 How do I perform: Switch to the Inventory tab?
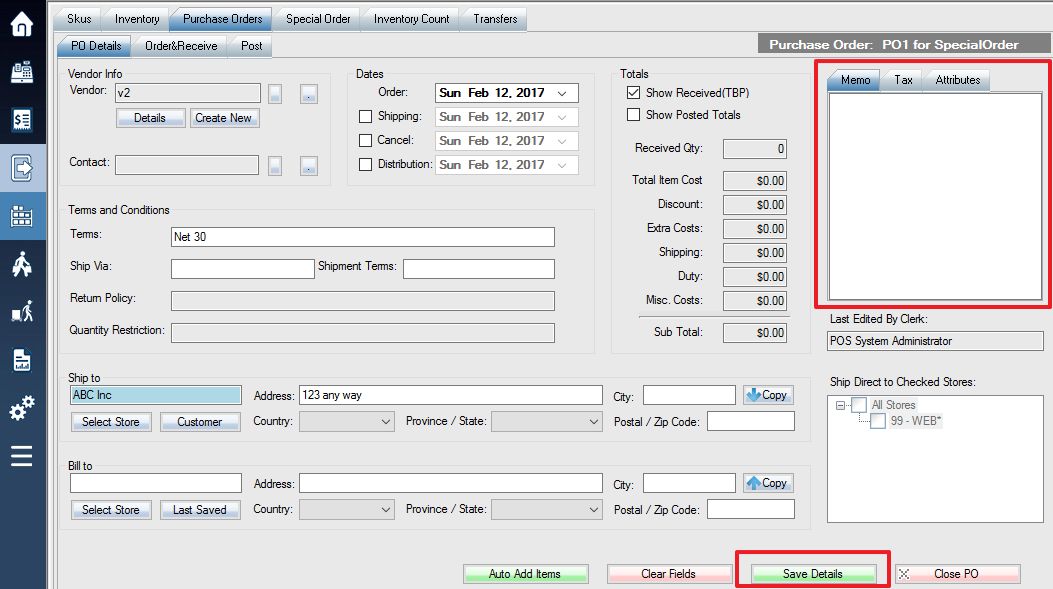click(137, 19)
